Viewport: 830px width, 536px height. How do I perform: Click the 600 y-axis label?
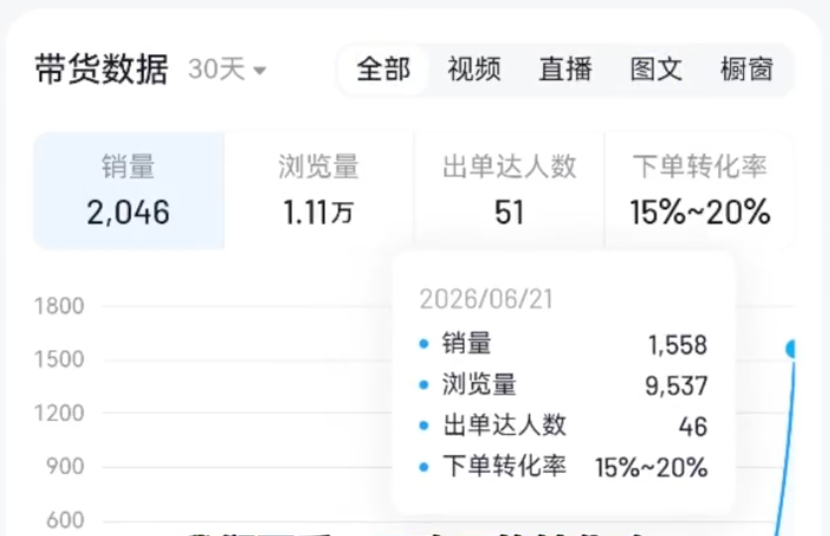65,520
